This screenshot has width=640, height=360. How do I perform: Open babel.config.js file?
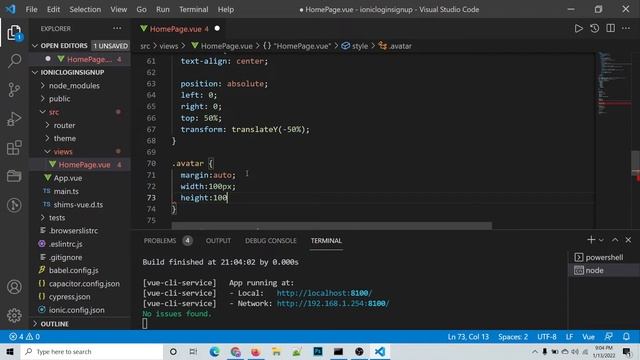coord(80,270)
